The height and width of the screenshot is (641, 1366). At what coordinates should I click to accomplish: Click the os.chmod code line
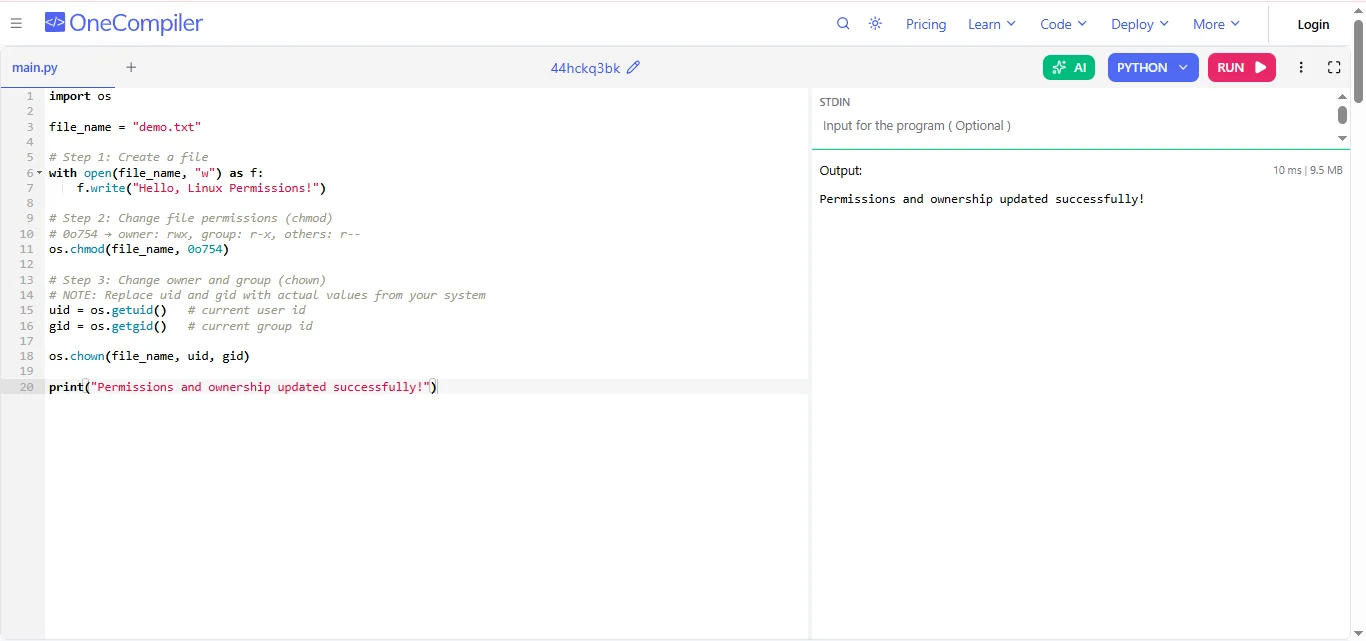click(139, 249)
